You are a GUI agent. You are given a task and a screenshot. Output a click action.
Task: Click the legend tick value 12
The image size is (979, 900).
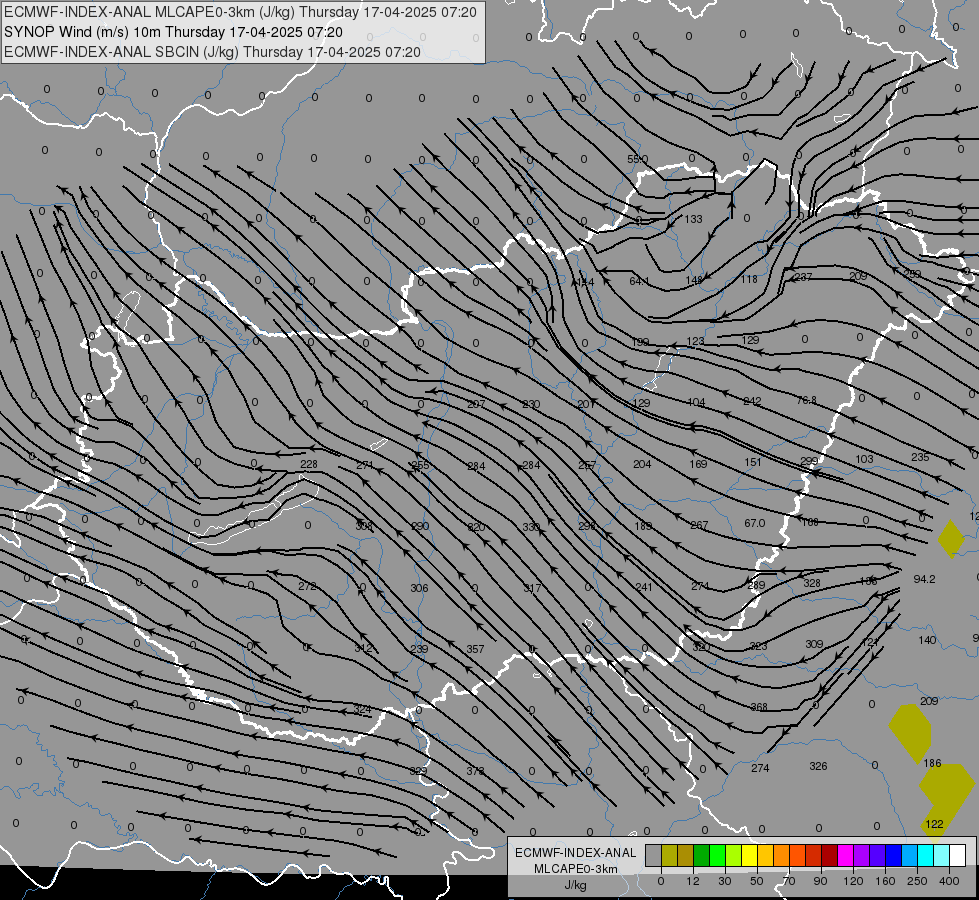[692, 881]
